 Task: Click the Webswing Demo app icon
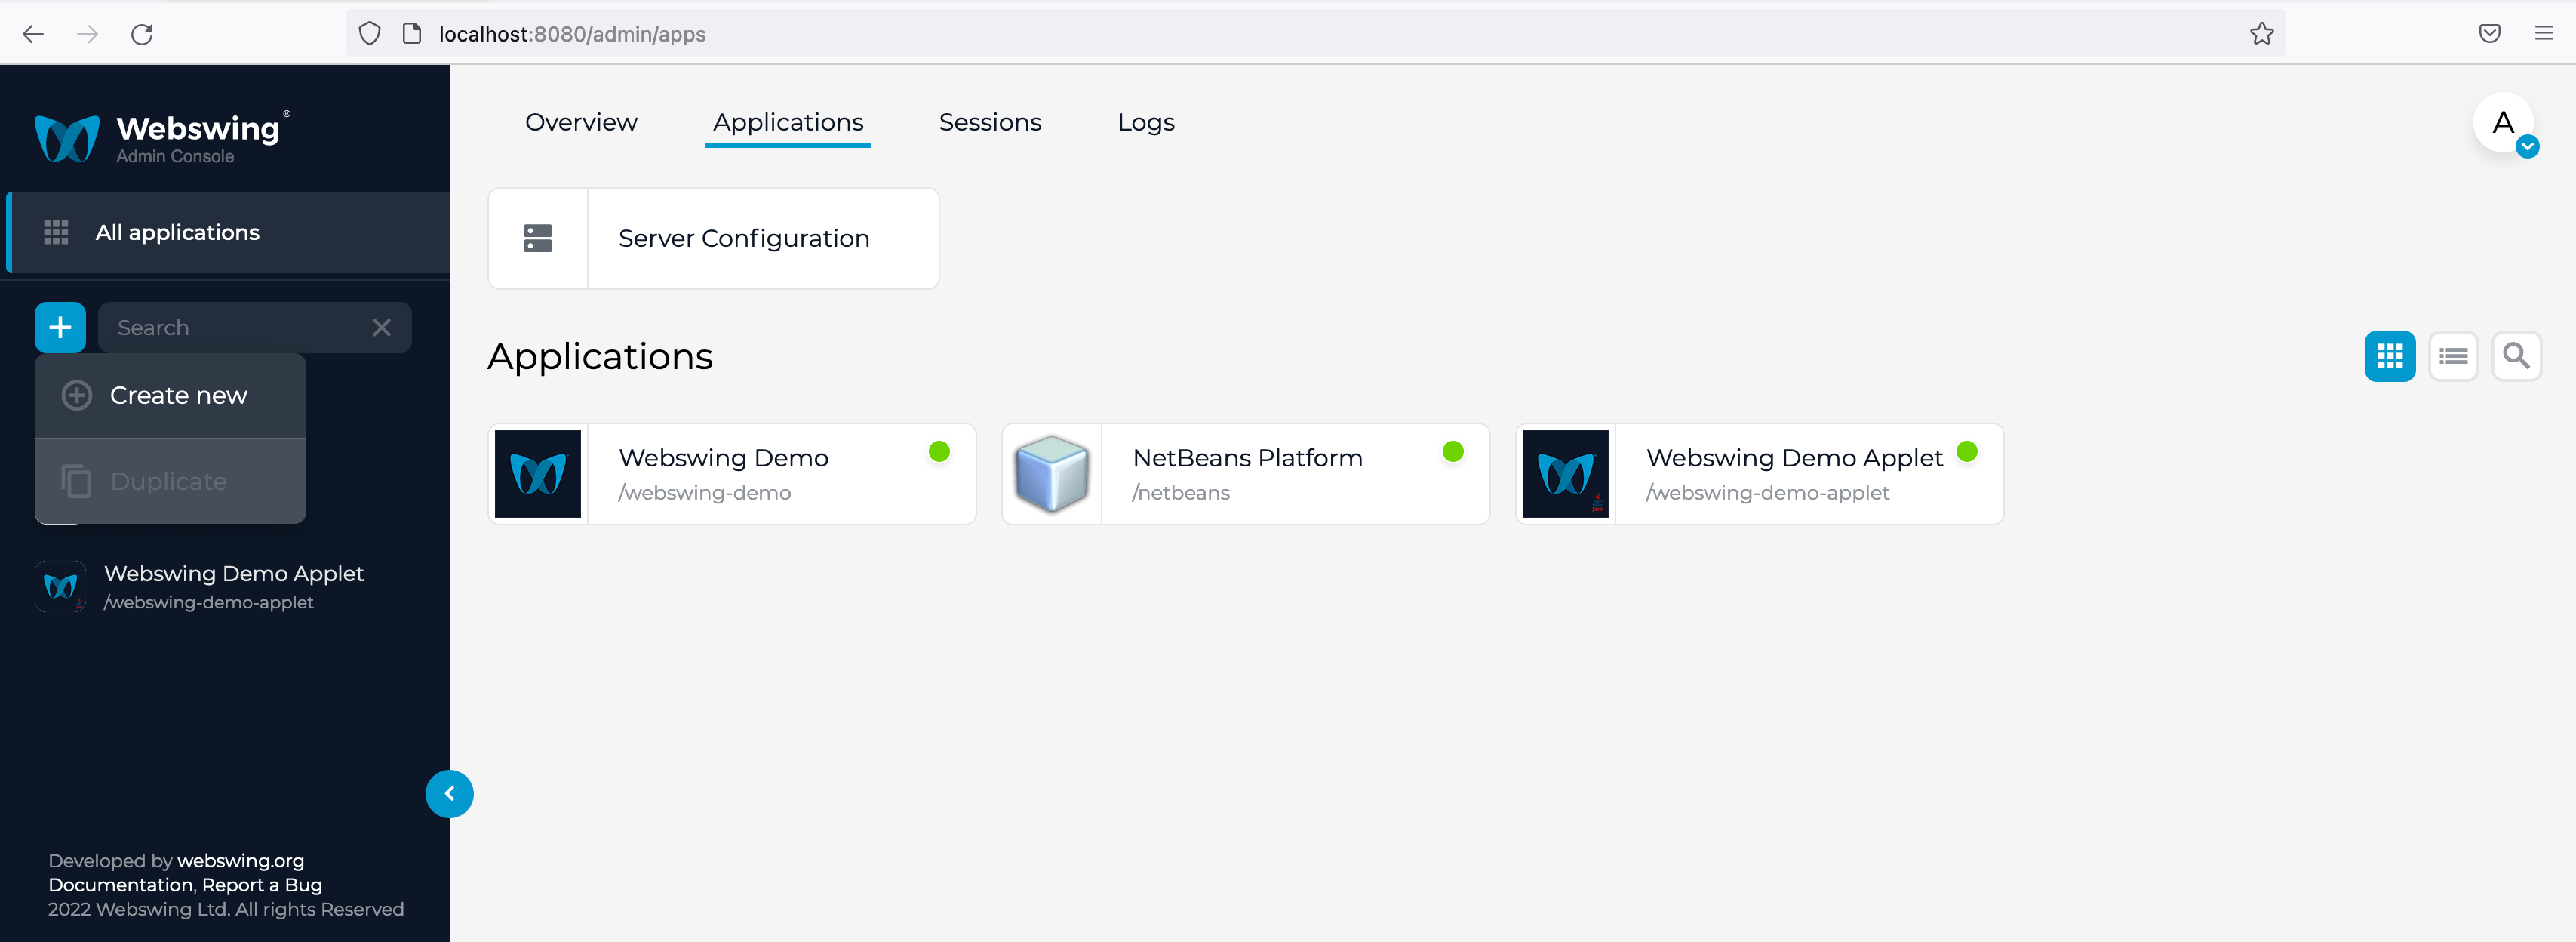point(539,473)
